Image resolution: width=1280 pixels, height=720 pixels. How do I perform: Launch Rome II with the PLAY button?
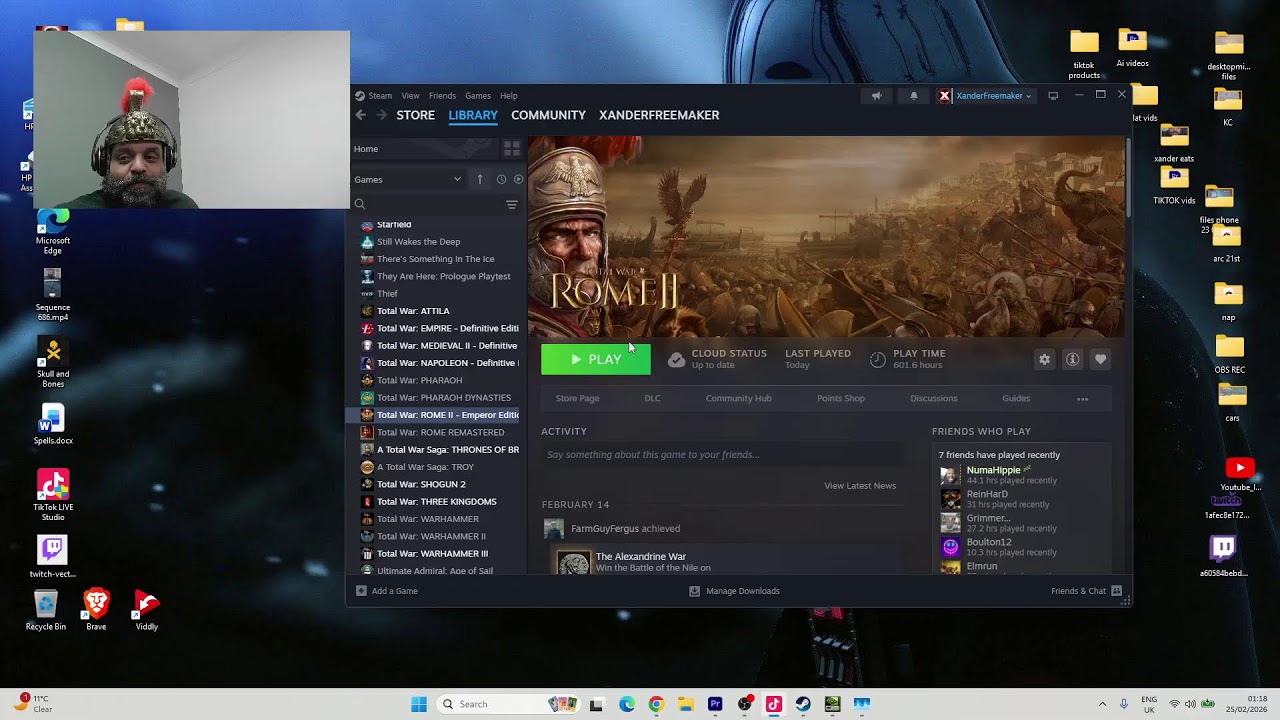coord(596,359)
